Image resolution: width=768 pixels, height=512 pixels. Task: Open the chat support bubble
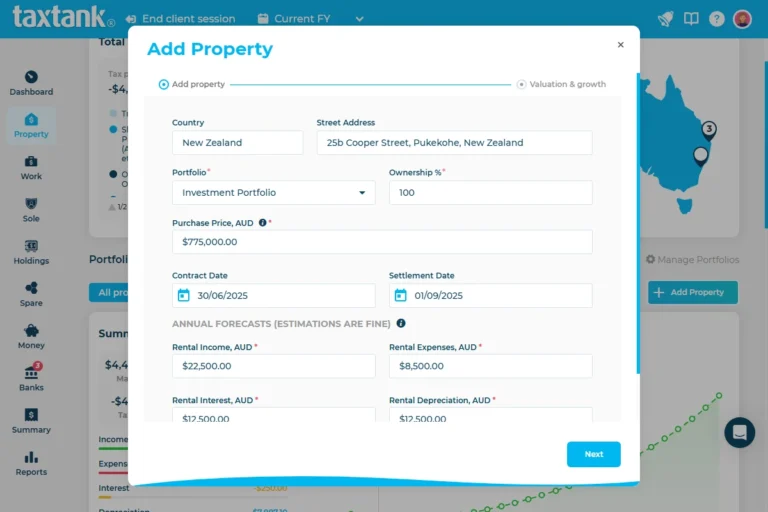point(739,433)
